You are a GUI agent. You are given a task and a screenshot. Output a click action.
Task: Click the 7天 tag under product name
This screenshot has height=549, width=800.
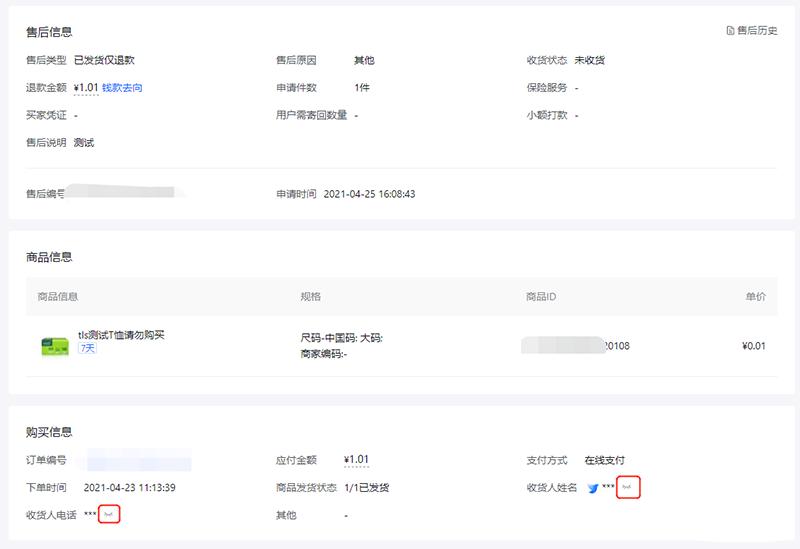click(88, 349)
